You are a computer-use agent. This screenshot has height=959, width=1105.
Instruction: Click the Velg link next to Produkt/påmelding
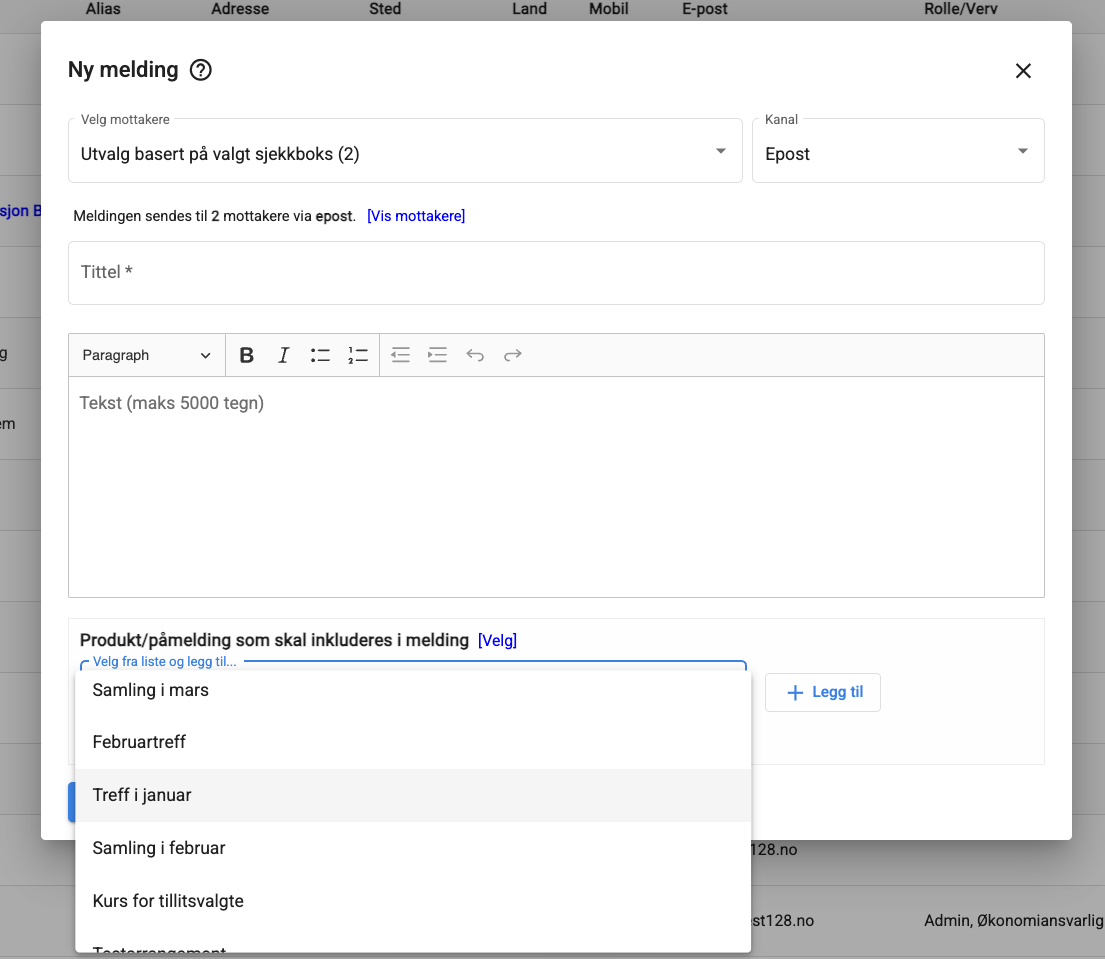coord(498,641)
